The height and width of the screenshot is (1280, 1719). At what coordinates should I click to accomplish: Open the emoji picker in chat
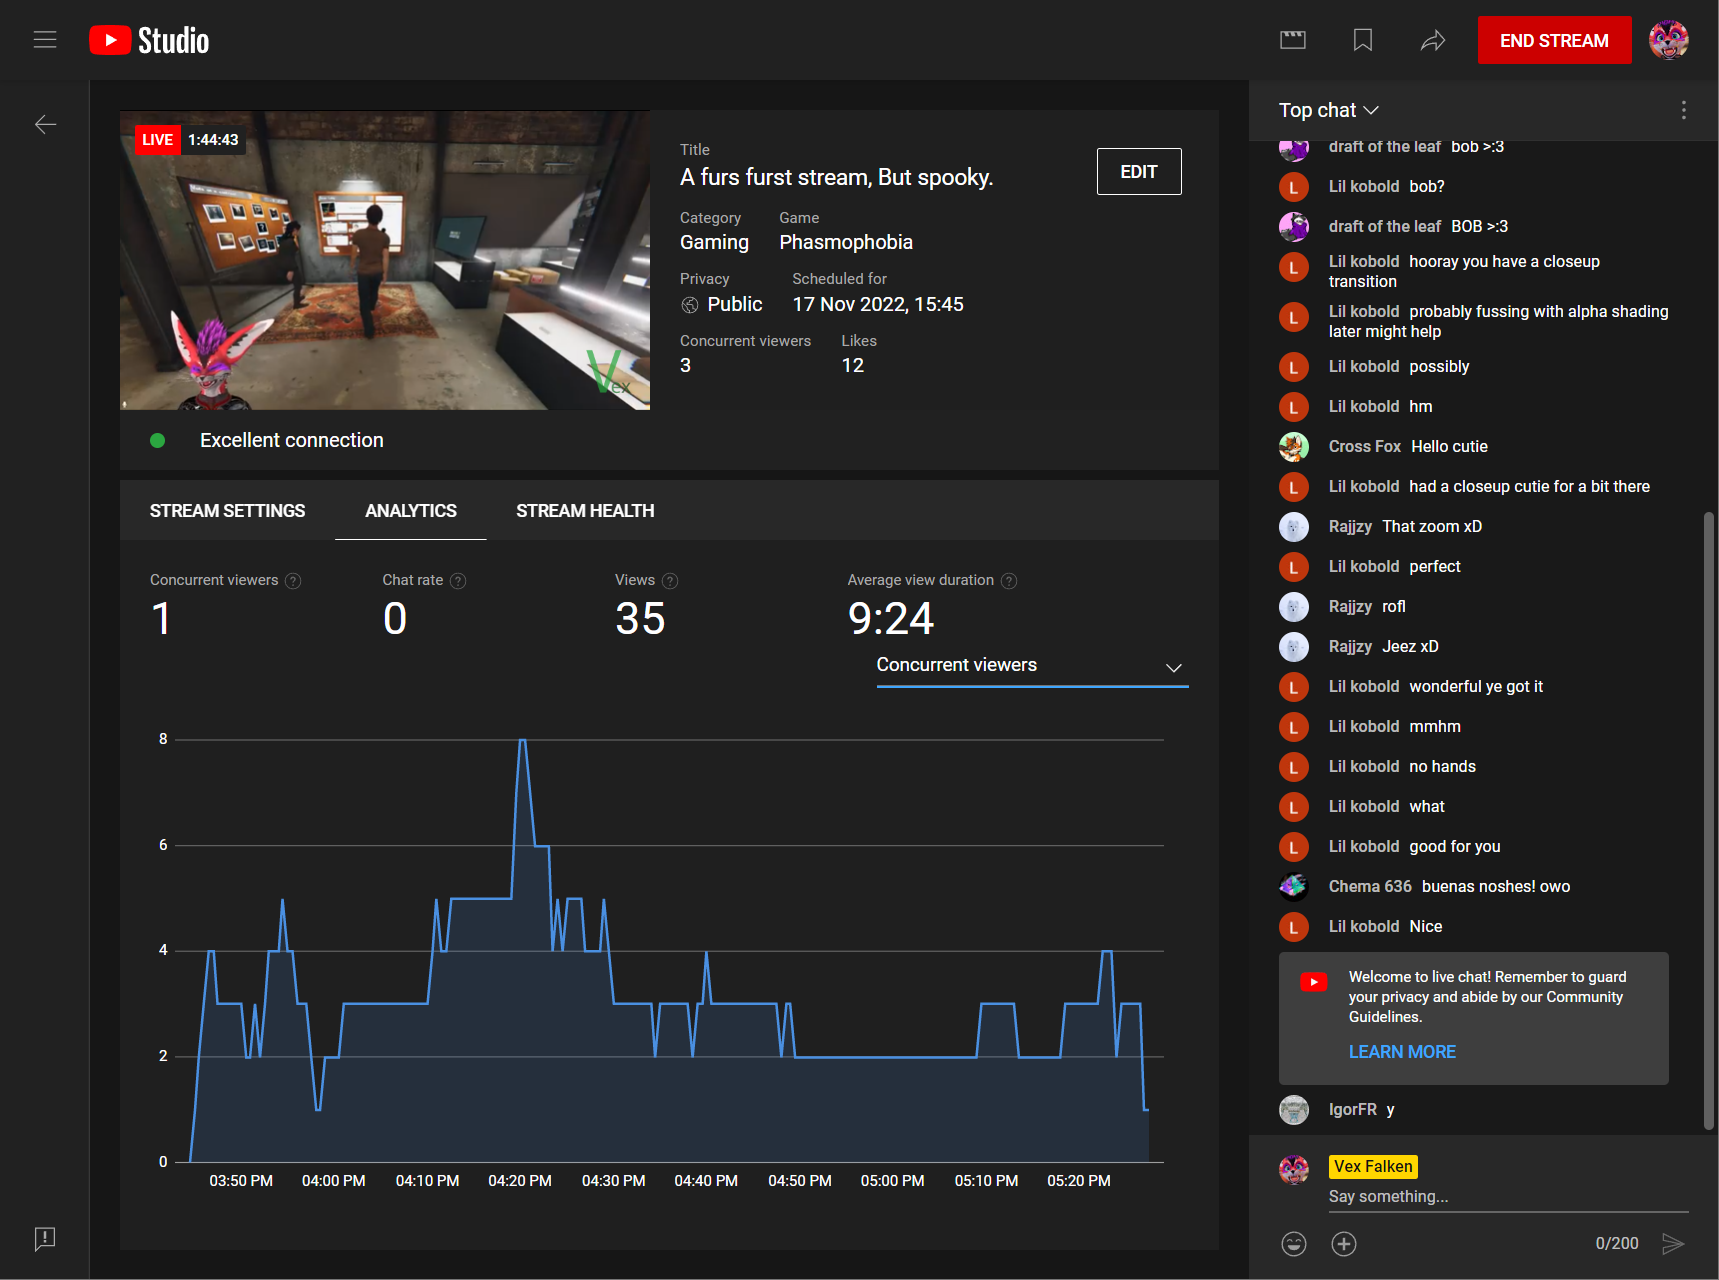point(1294,1243)
